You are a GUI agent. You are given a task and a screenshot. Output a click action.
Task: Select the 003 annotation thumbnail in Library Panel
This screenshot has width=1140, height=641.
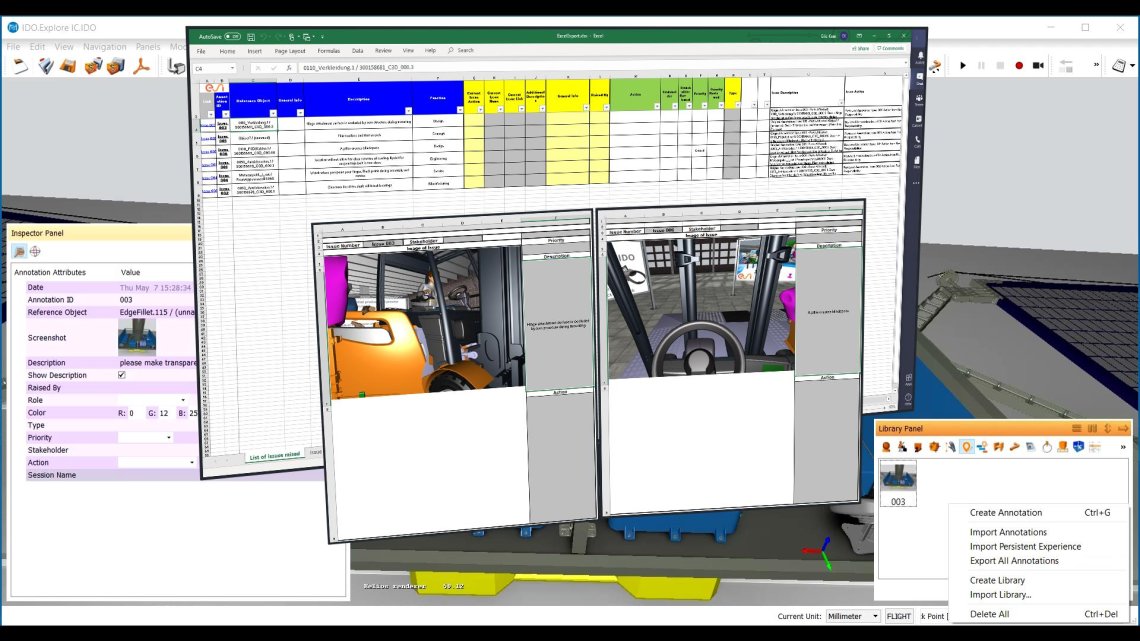point(898,484)
